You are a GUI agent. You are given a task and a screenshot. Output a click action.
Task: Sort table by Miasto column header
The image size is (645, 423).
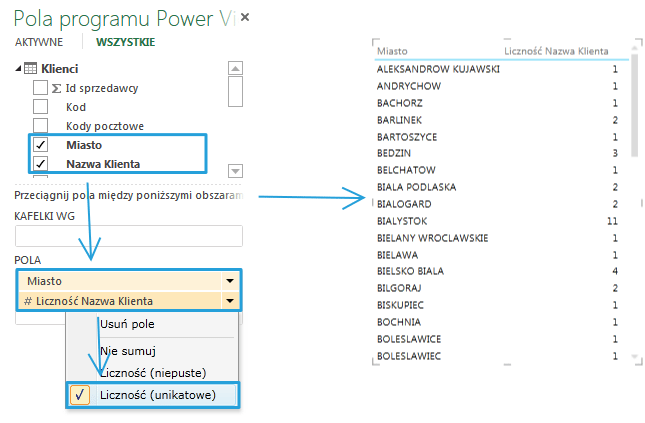click(x=393, y=49)
